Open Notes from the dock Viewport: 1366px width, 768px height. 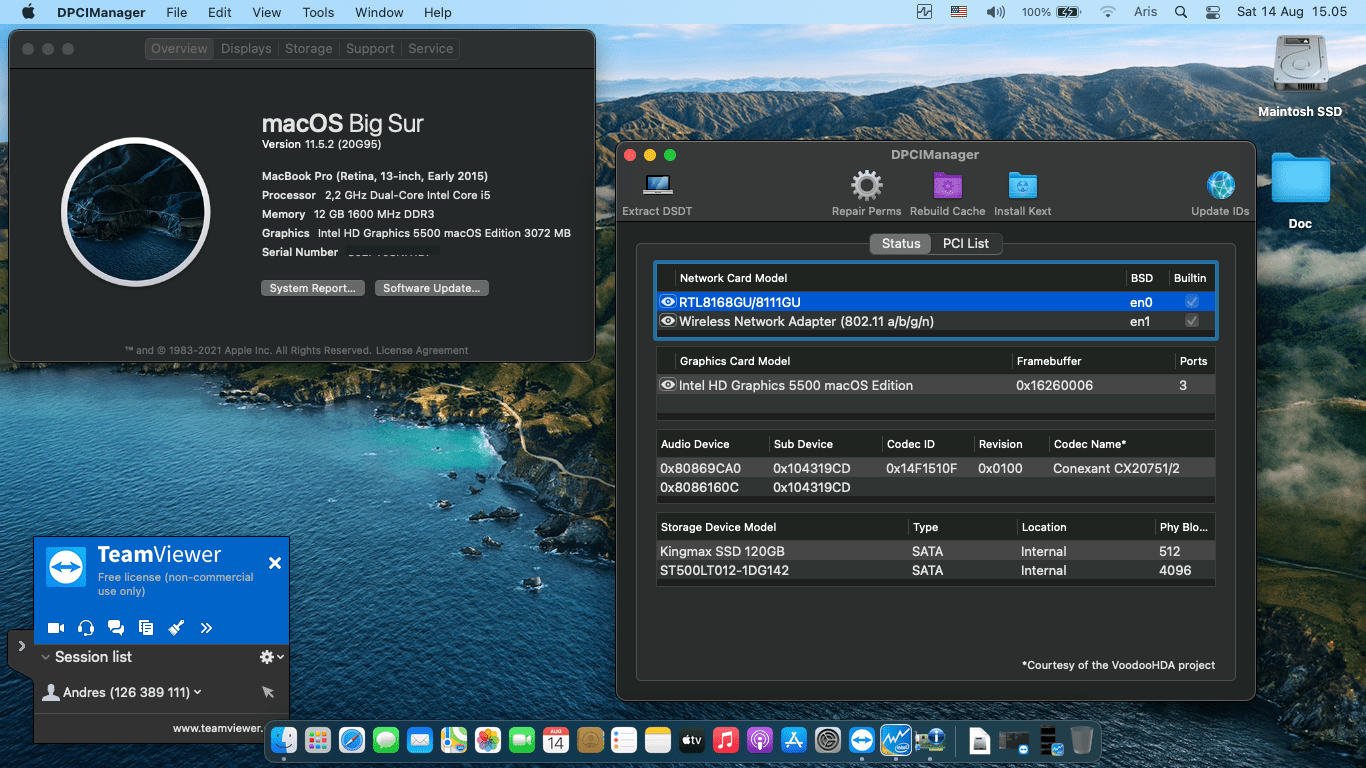pos(657,740)
